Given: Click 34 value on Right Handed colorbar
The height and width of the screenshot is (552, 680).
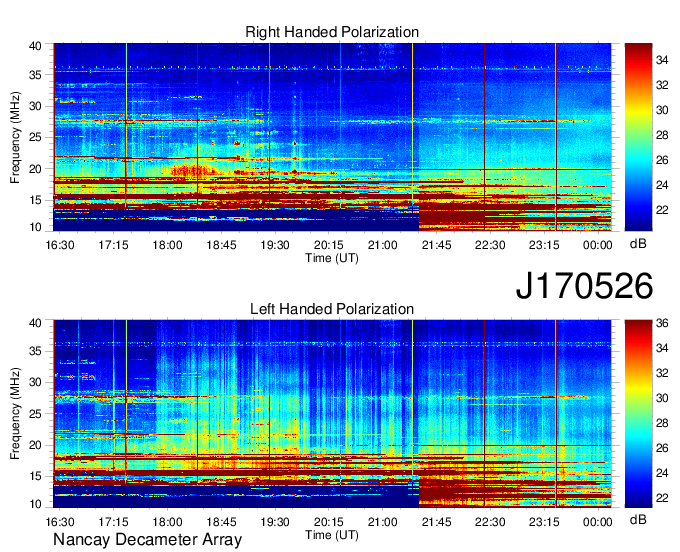Looking at the screenshot, I should point(662,60).
